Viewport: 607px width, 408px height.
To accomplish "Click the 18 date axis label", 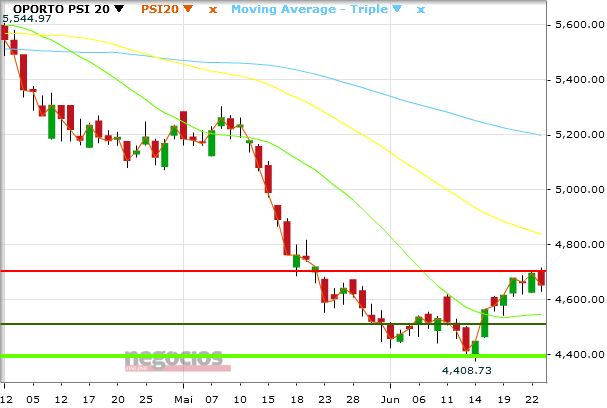I will 297,399.
